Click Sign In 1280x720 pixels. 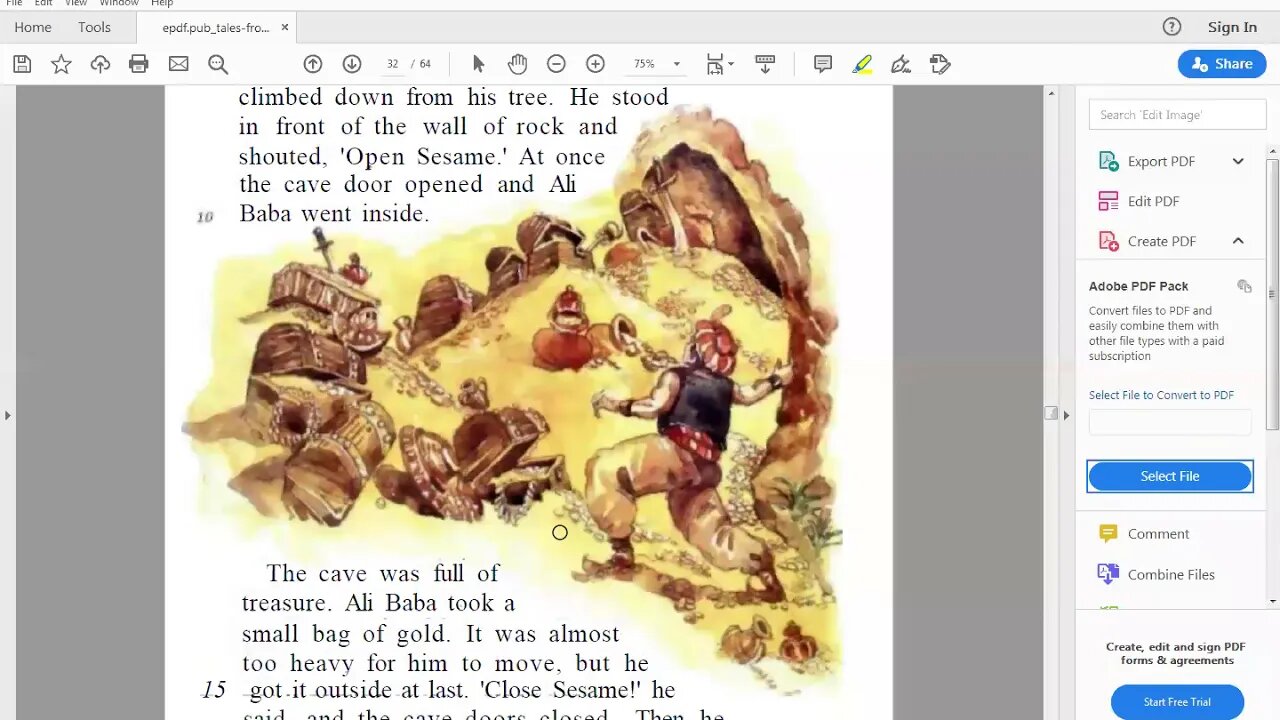click(x=1232, y=27)
